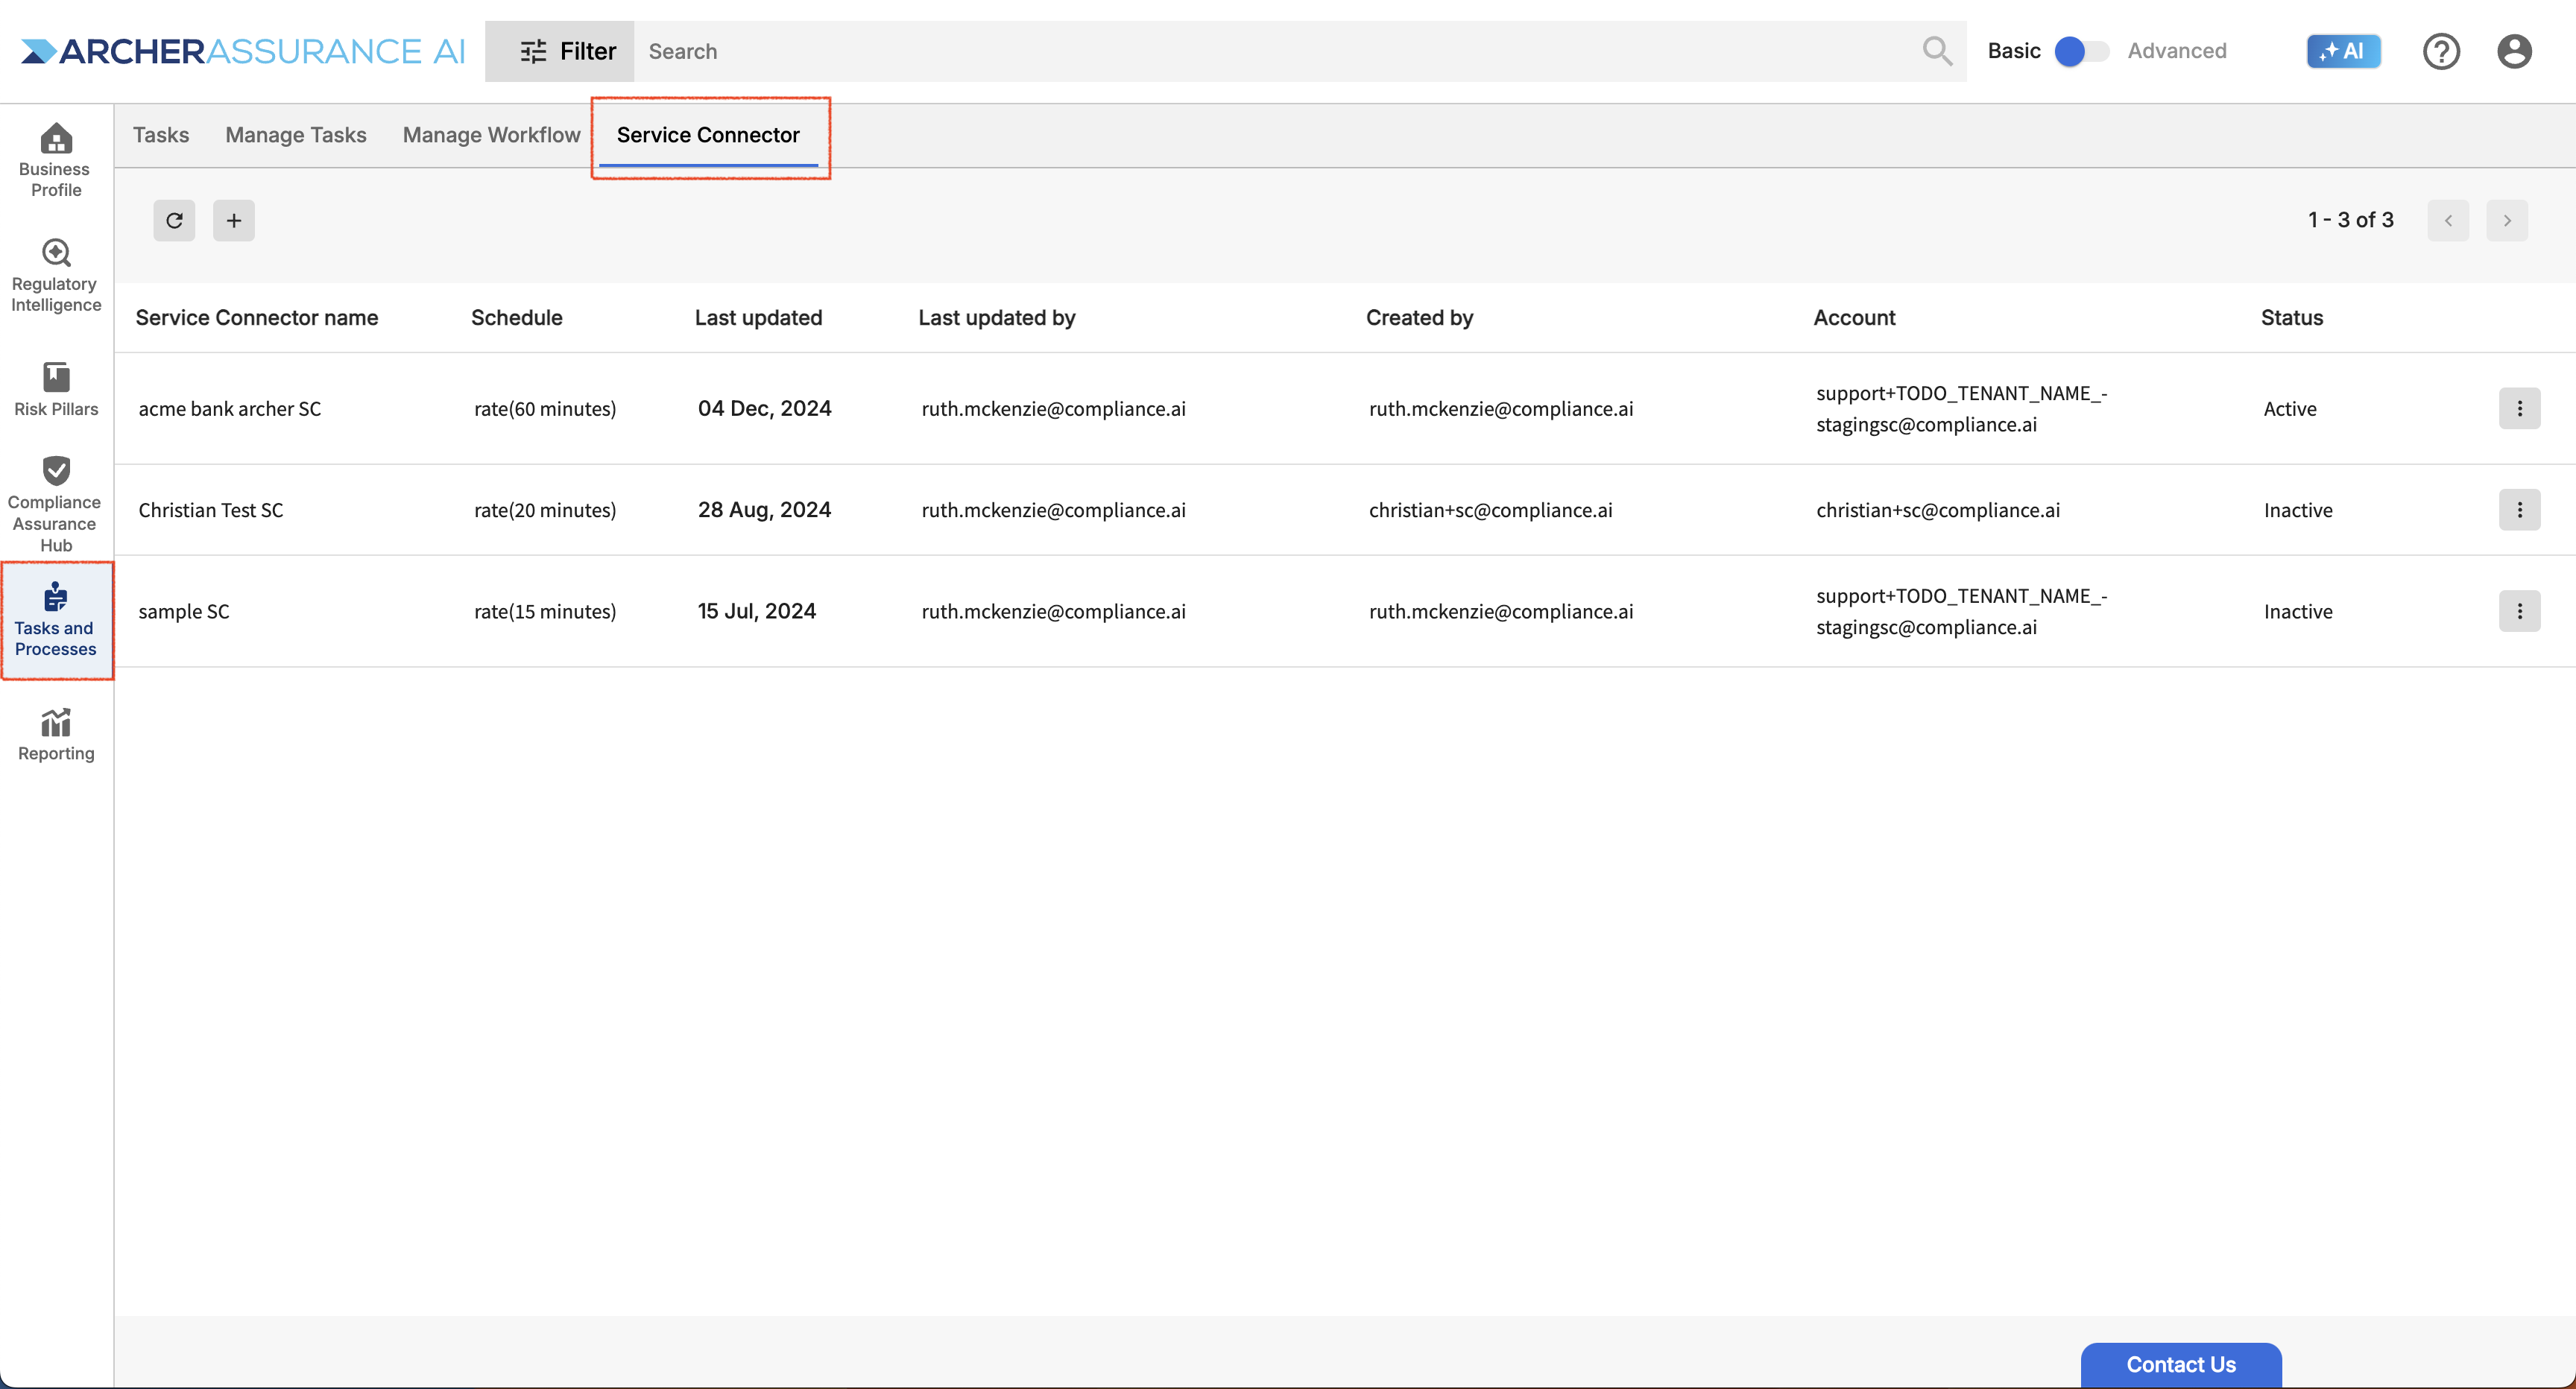The height and width of the screenshot is (1389, 2576).
Task: Toggle Basic/Advanced search mode switch
Action: (x=2081, y=51)
